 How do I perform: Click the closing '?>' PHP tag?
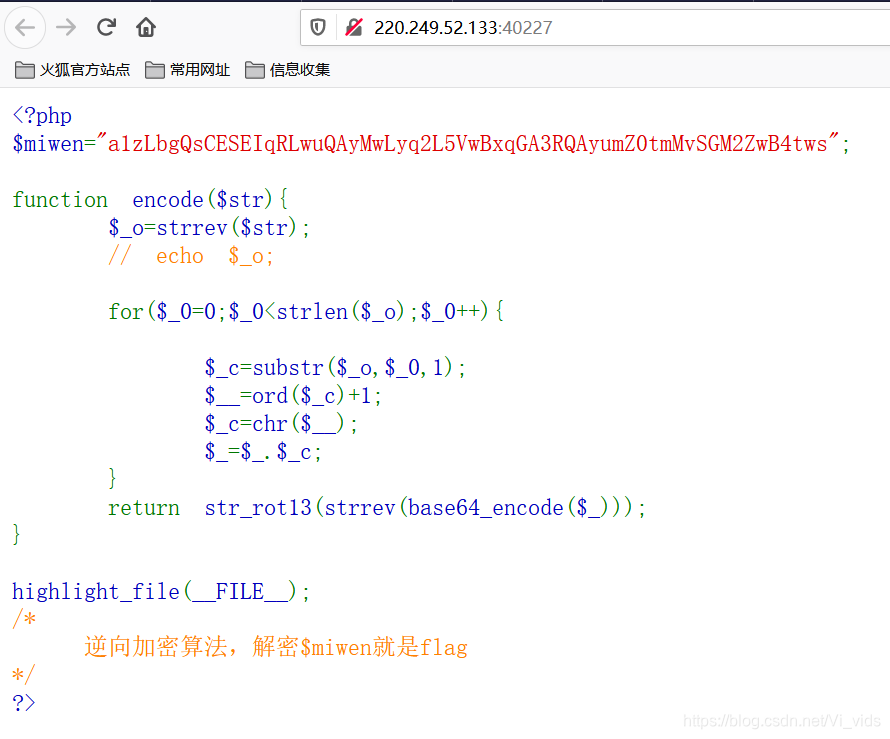(x=24, y=703)
